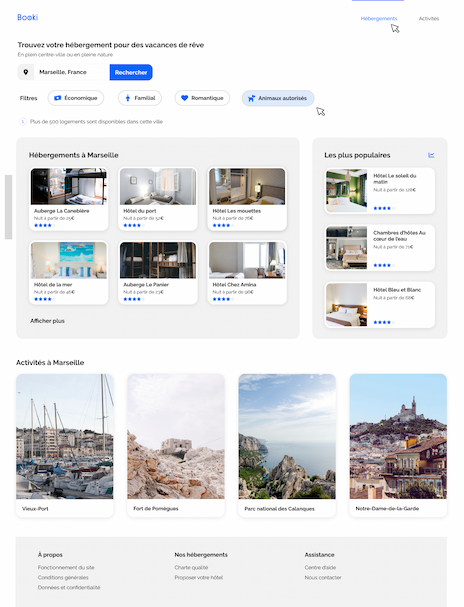This screenshot has width=464, height=607.
Task: Open the Hébergements nav tab
Action: pyautogui.click(x=379, y=19)
